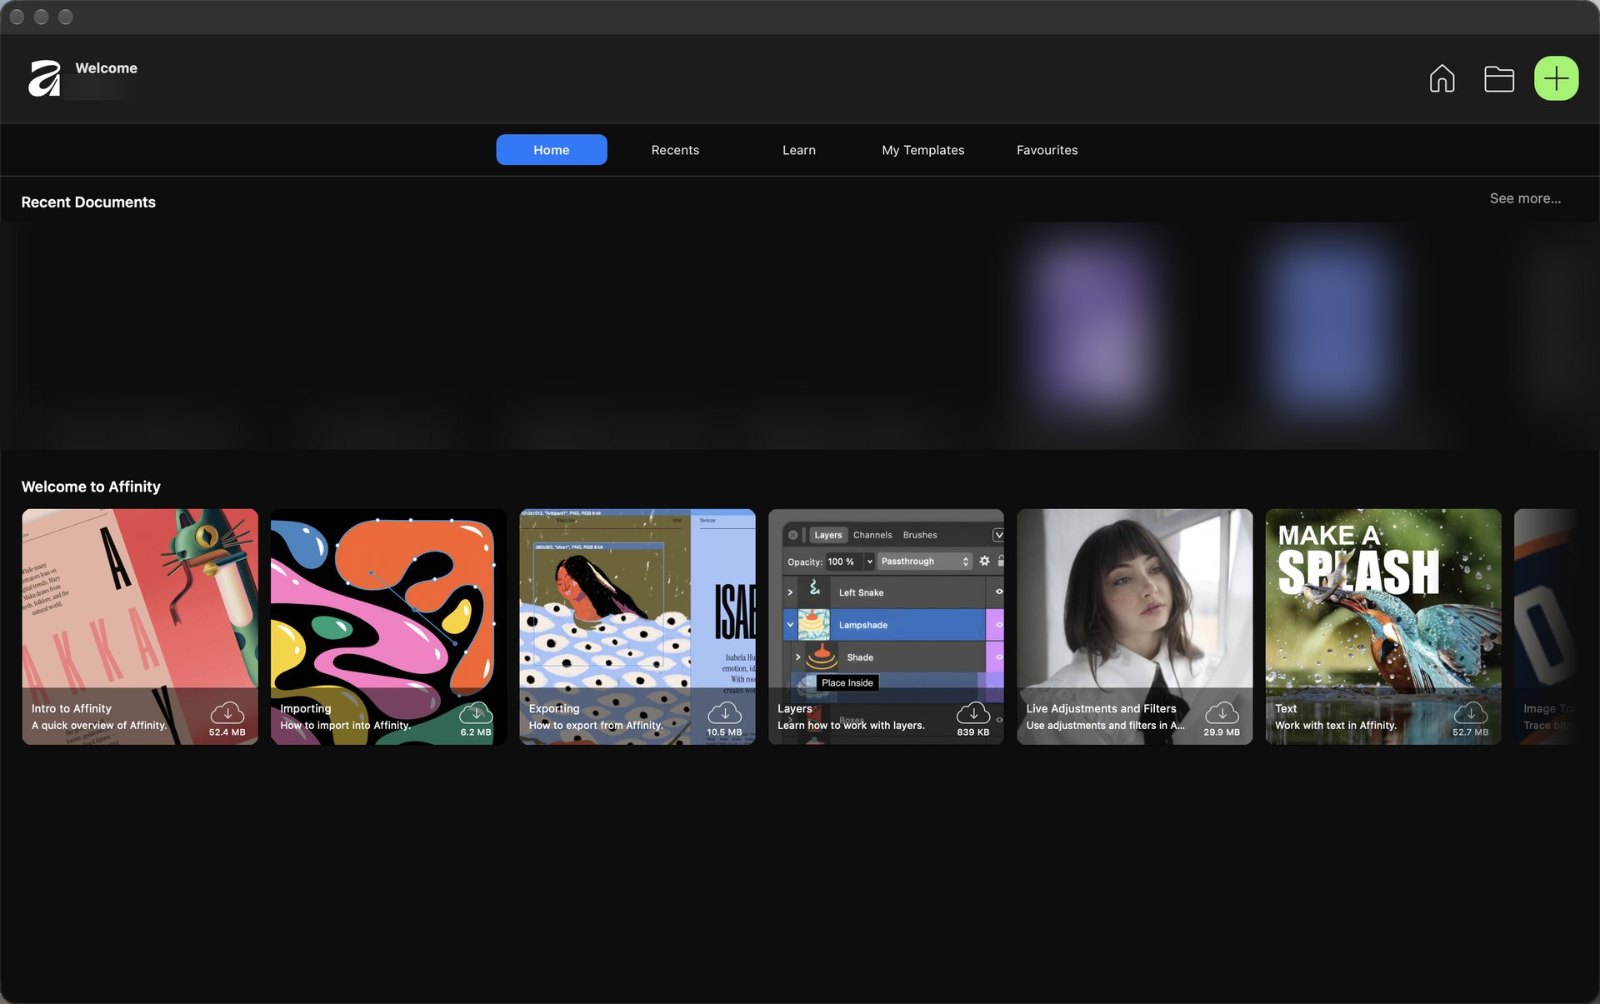Select the Home tab
Image resolution: width=1600 pixels, height=1004 pixels.
pyautogui.click(x=551, y=150)
